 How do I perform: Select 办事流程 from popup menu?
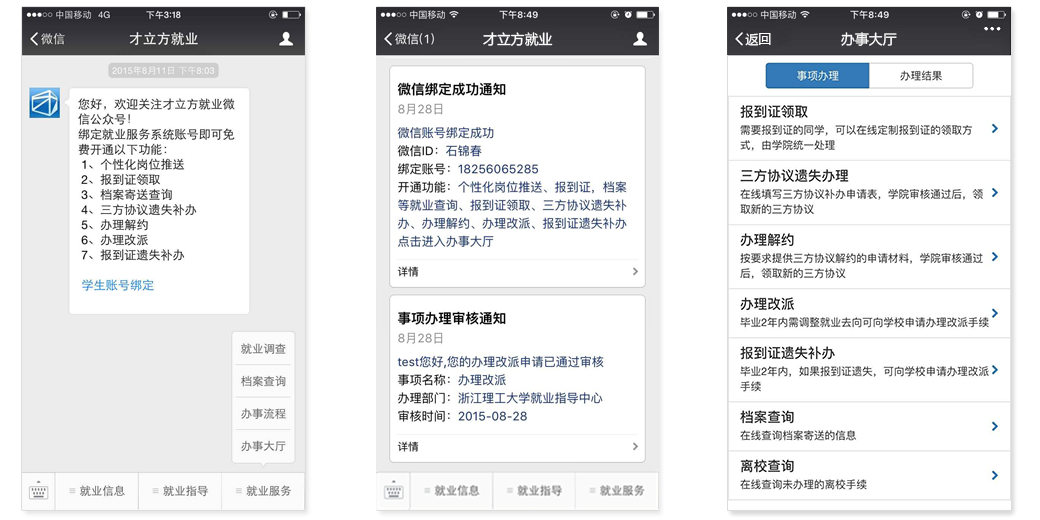(x=263, y=414)
